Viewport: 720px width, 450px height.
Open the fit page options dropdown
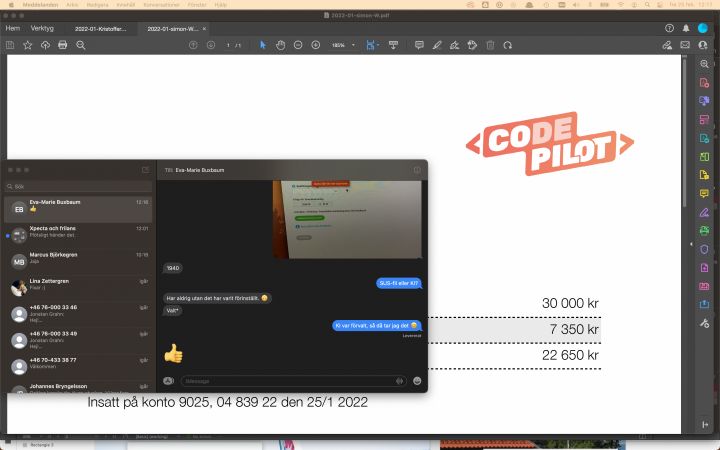371,45
